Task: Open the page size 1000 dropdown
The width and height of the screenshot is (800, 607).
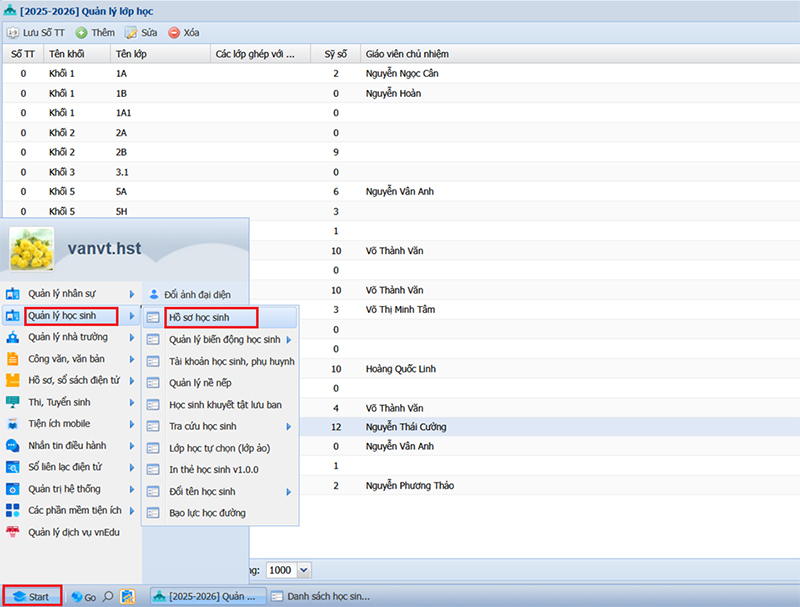Action: tap(304, 570)
